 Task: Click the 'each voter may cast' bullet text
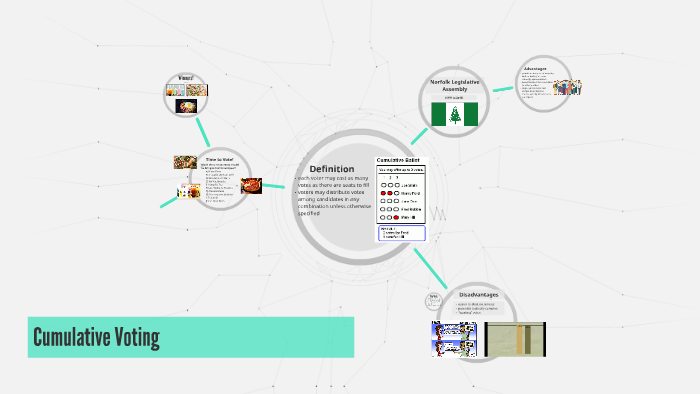(333, 181)
